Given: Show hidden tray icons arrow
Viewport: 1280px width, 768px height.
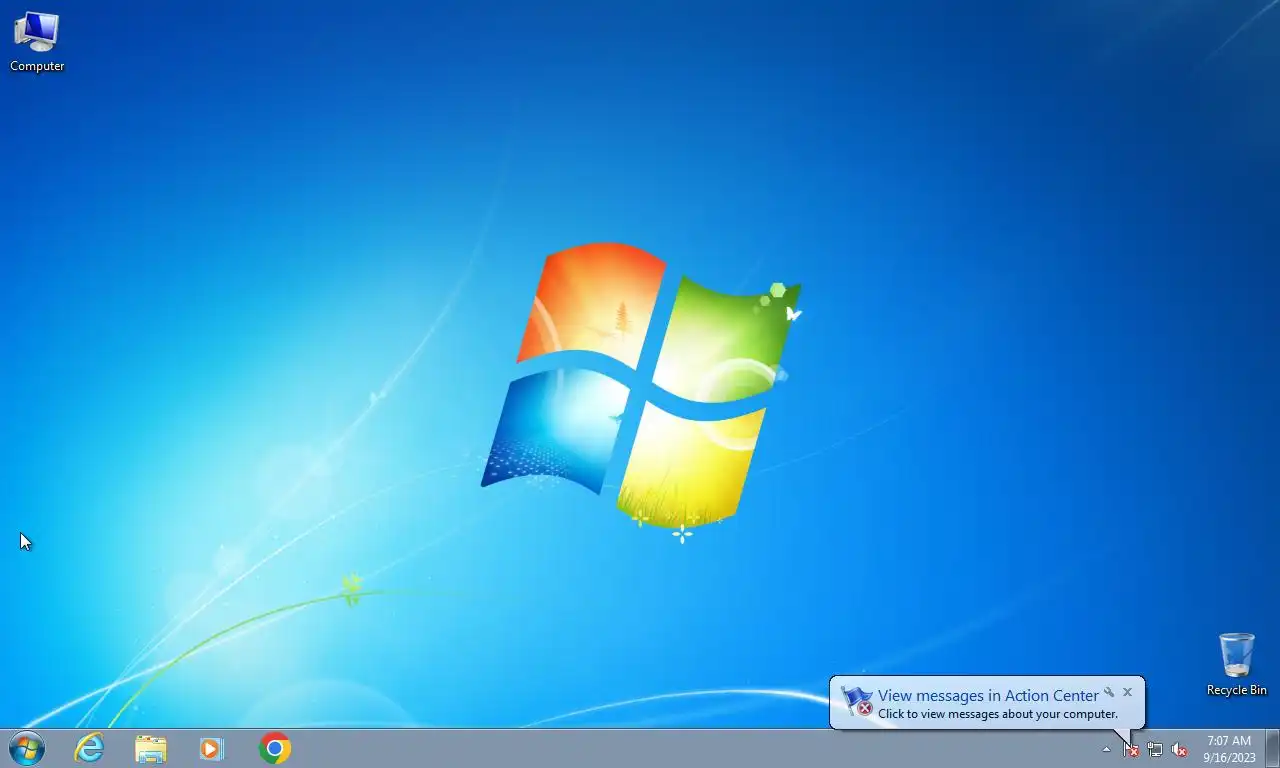Looking at the screenshot, I should click(1106, 749).
